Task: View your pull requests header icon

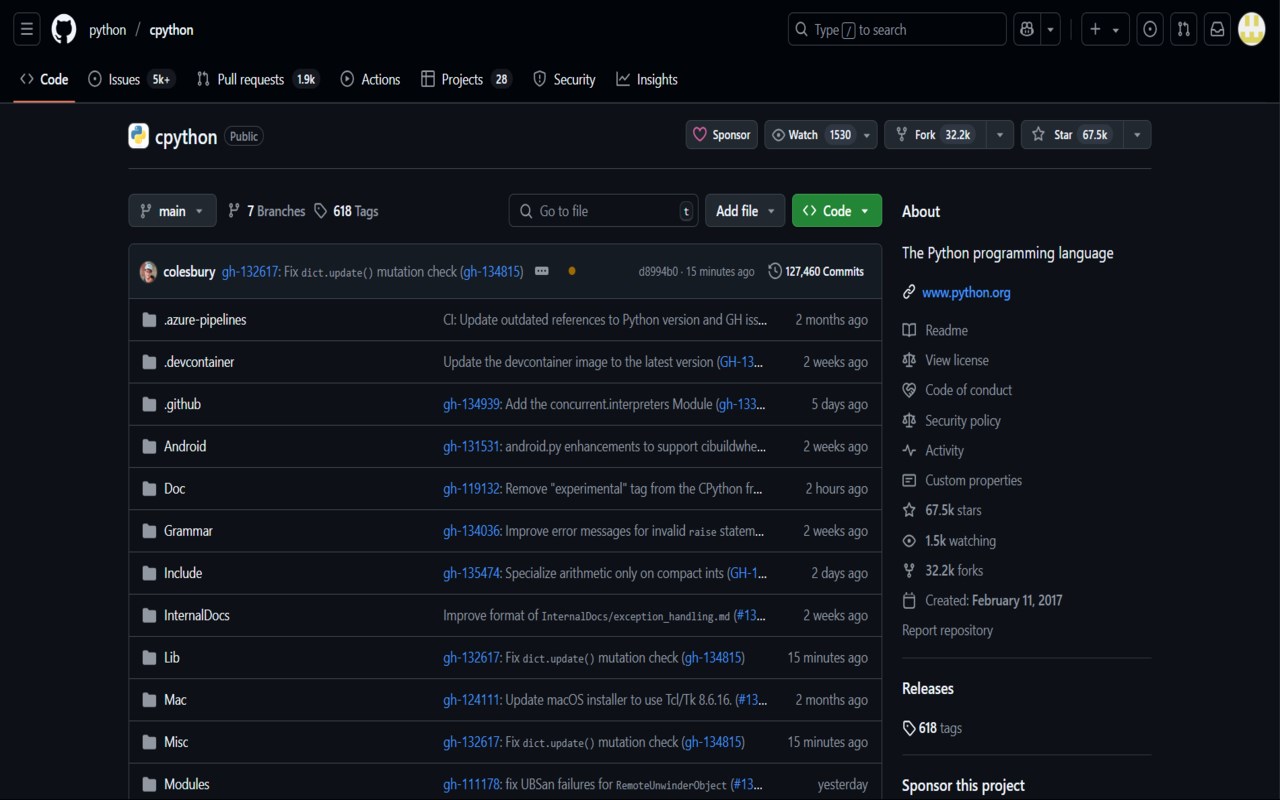Action: 1184,29
